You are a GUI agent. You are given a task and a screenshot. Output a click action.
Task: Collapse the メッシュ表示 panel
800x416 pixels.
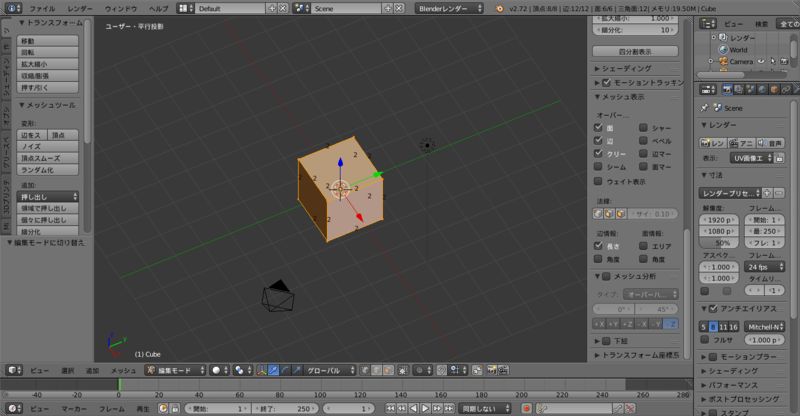pyautogui.click(x=622, y=97)
